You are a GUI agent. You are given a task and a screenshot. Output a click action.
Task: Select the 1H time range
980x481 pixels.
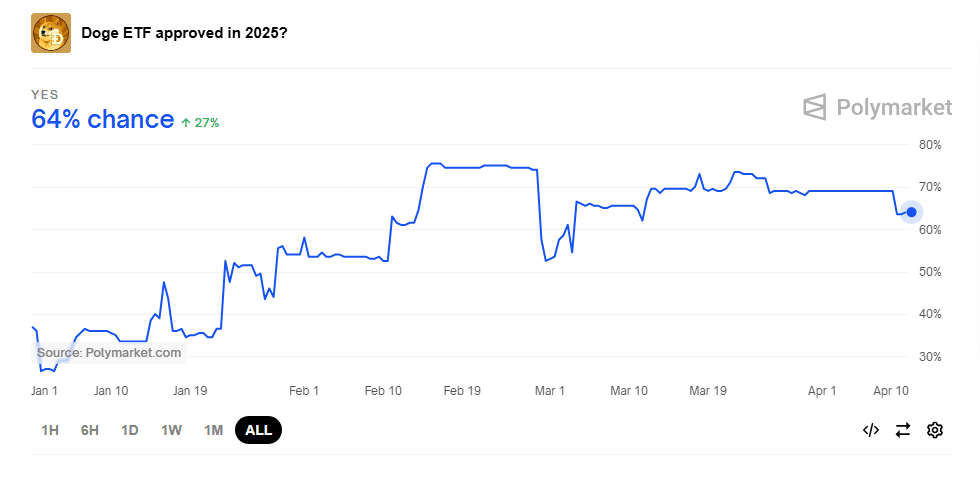tap(50, 430)
